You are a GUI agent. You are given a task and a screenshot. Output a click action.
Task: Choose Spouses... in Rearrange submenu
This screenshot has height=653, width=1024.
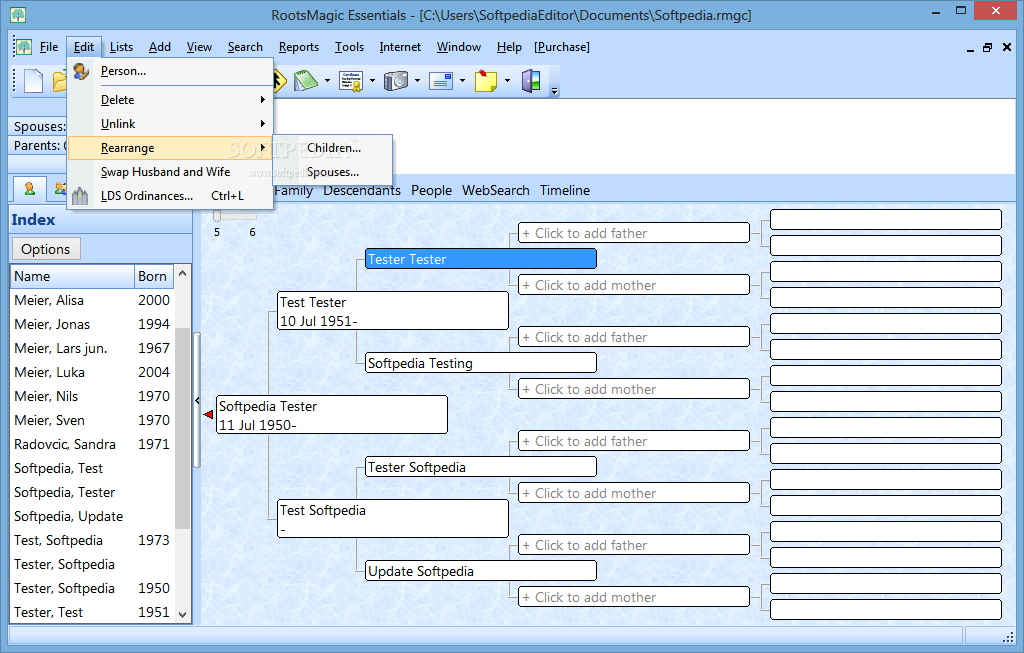pos(333,172)
